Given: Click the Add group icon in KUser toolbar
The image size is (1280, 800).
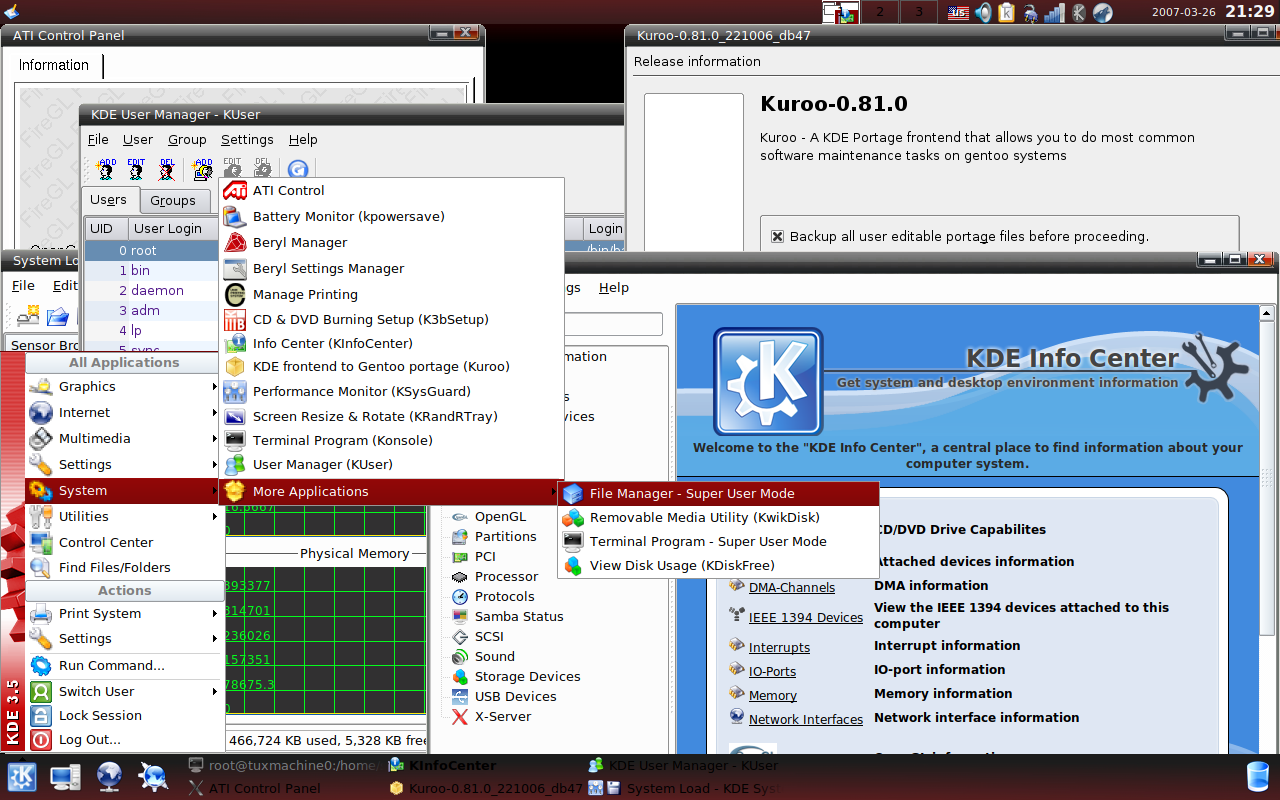Looking at the screenshot, I should coord(203,169).
